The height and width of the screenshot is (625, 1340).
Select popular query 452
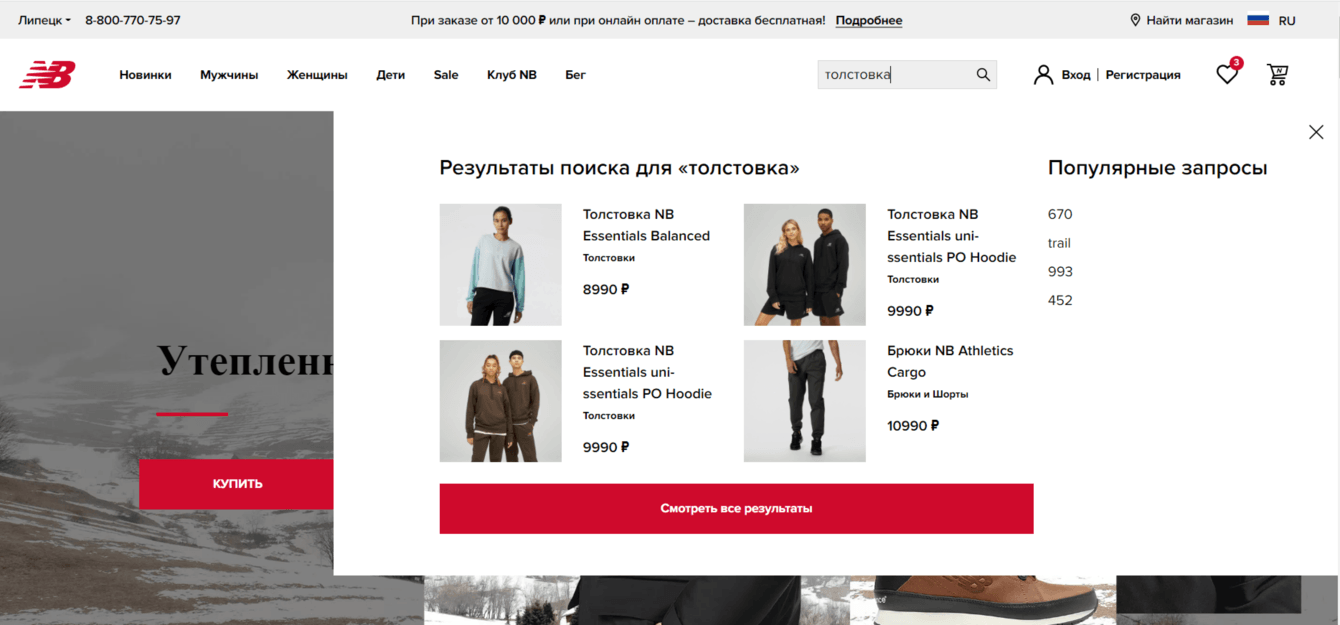tap(1060, 300)
